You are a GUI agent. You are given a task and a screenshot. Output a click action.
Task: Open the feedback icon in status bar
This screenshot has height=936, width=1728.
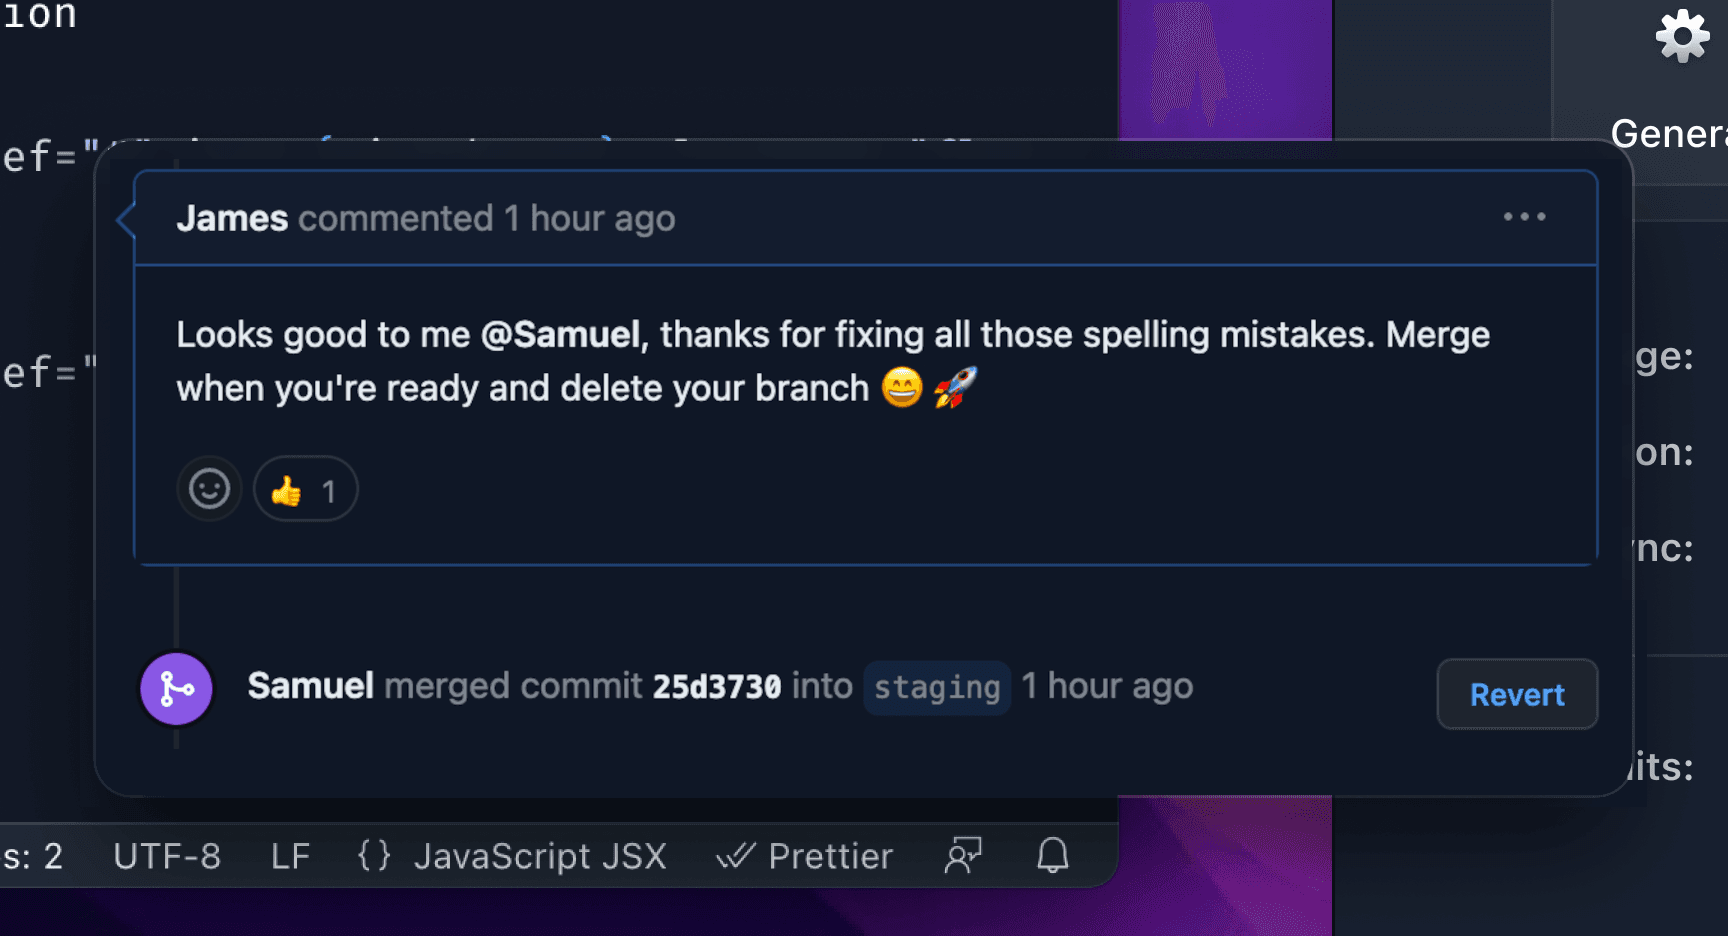[963, 856]
